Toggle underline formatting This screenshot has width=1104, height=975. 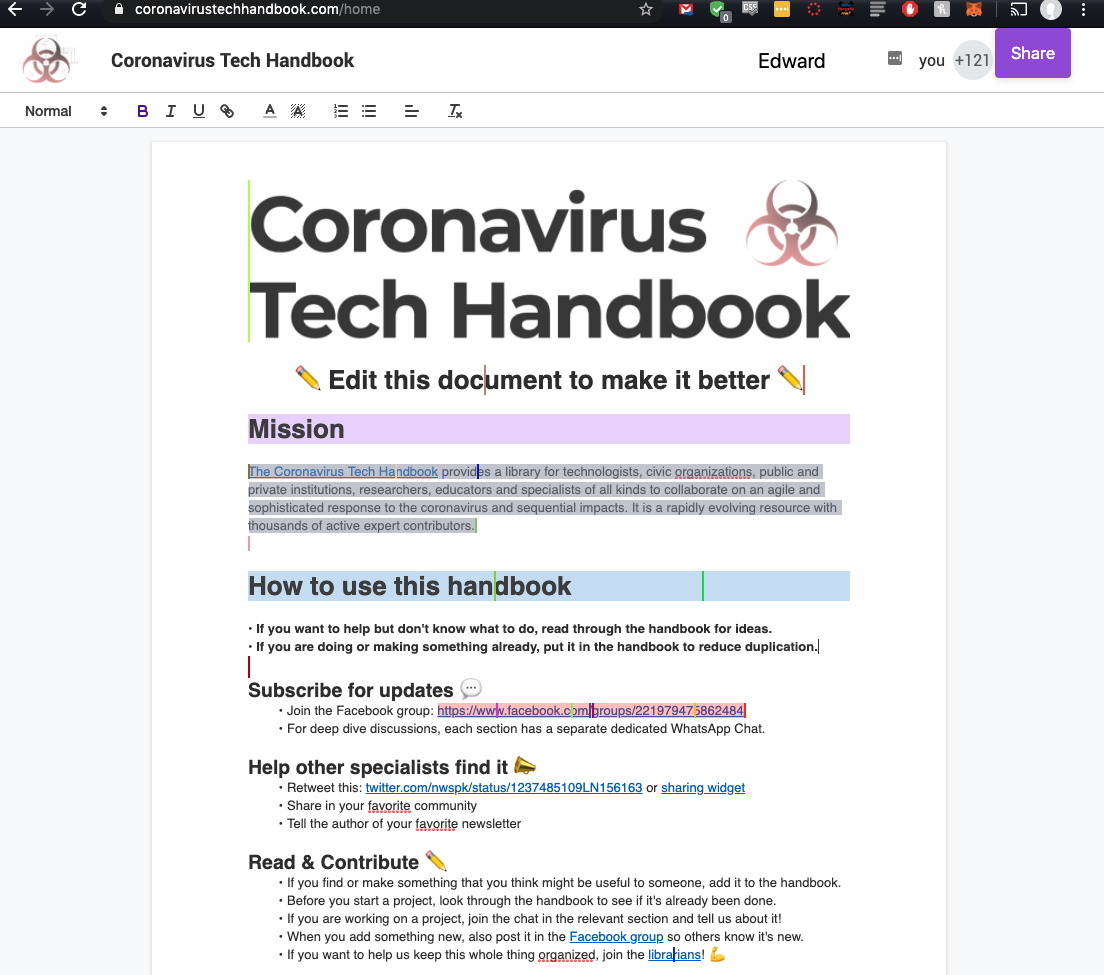[198, 111]
